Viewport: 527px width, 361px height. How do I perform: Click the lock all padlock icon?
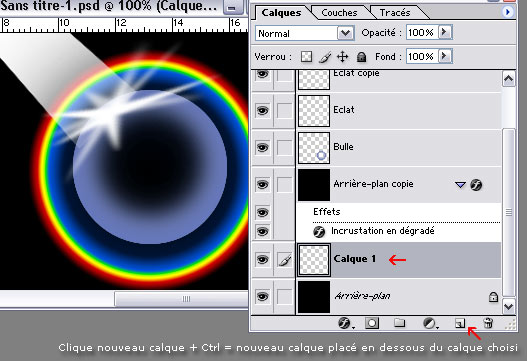(361, 57)
